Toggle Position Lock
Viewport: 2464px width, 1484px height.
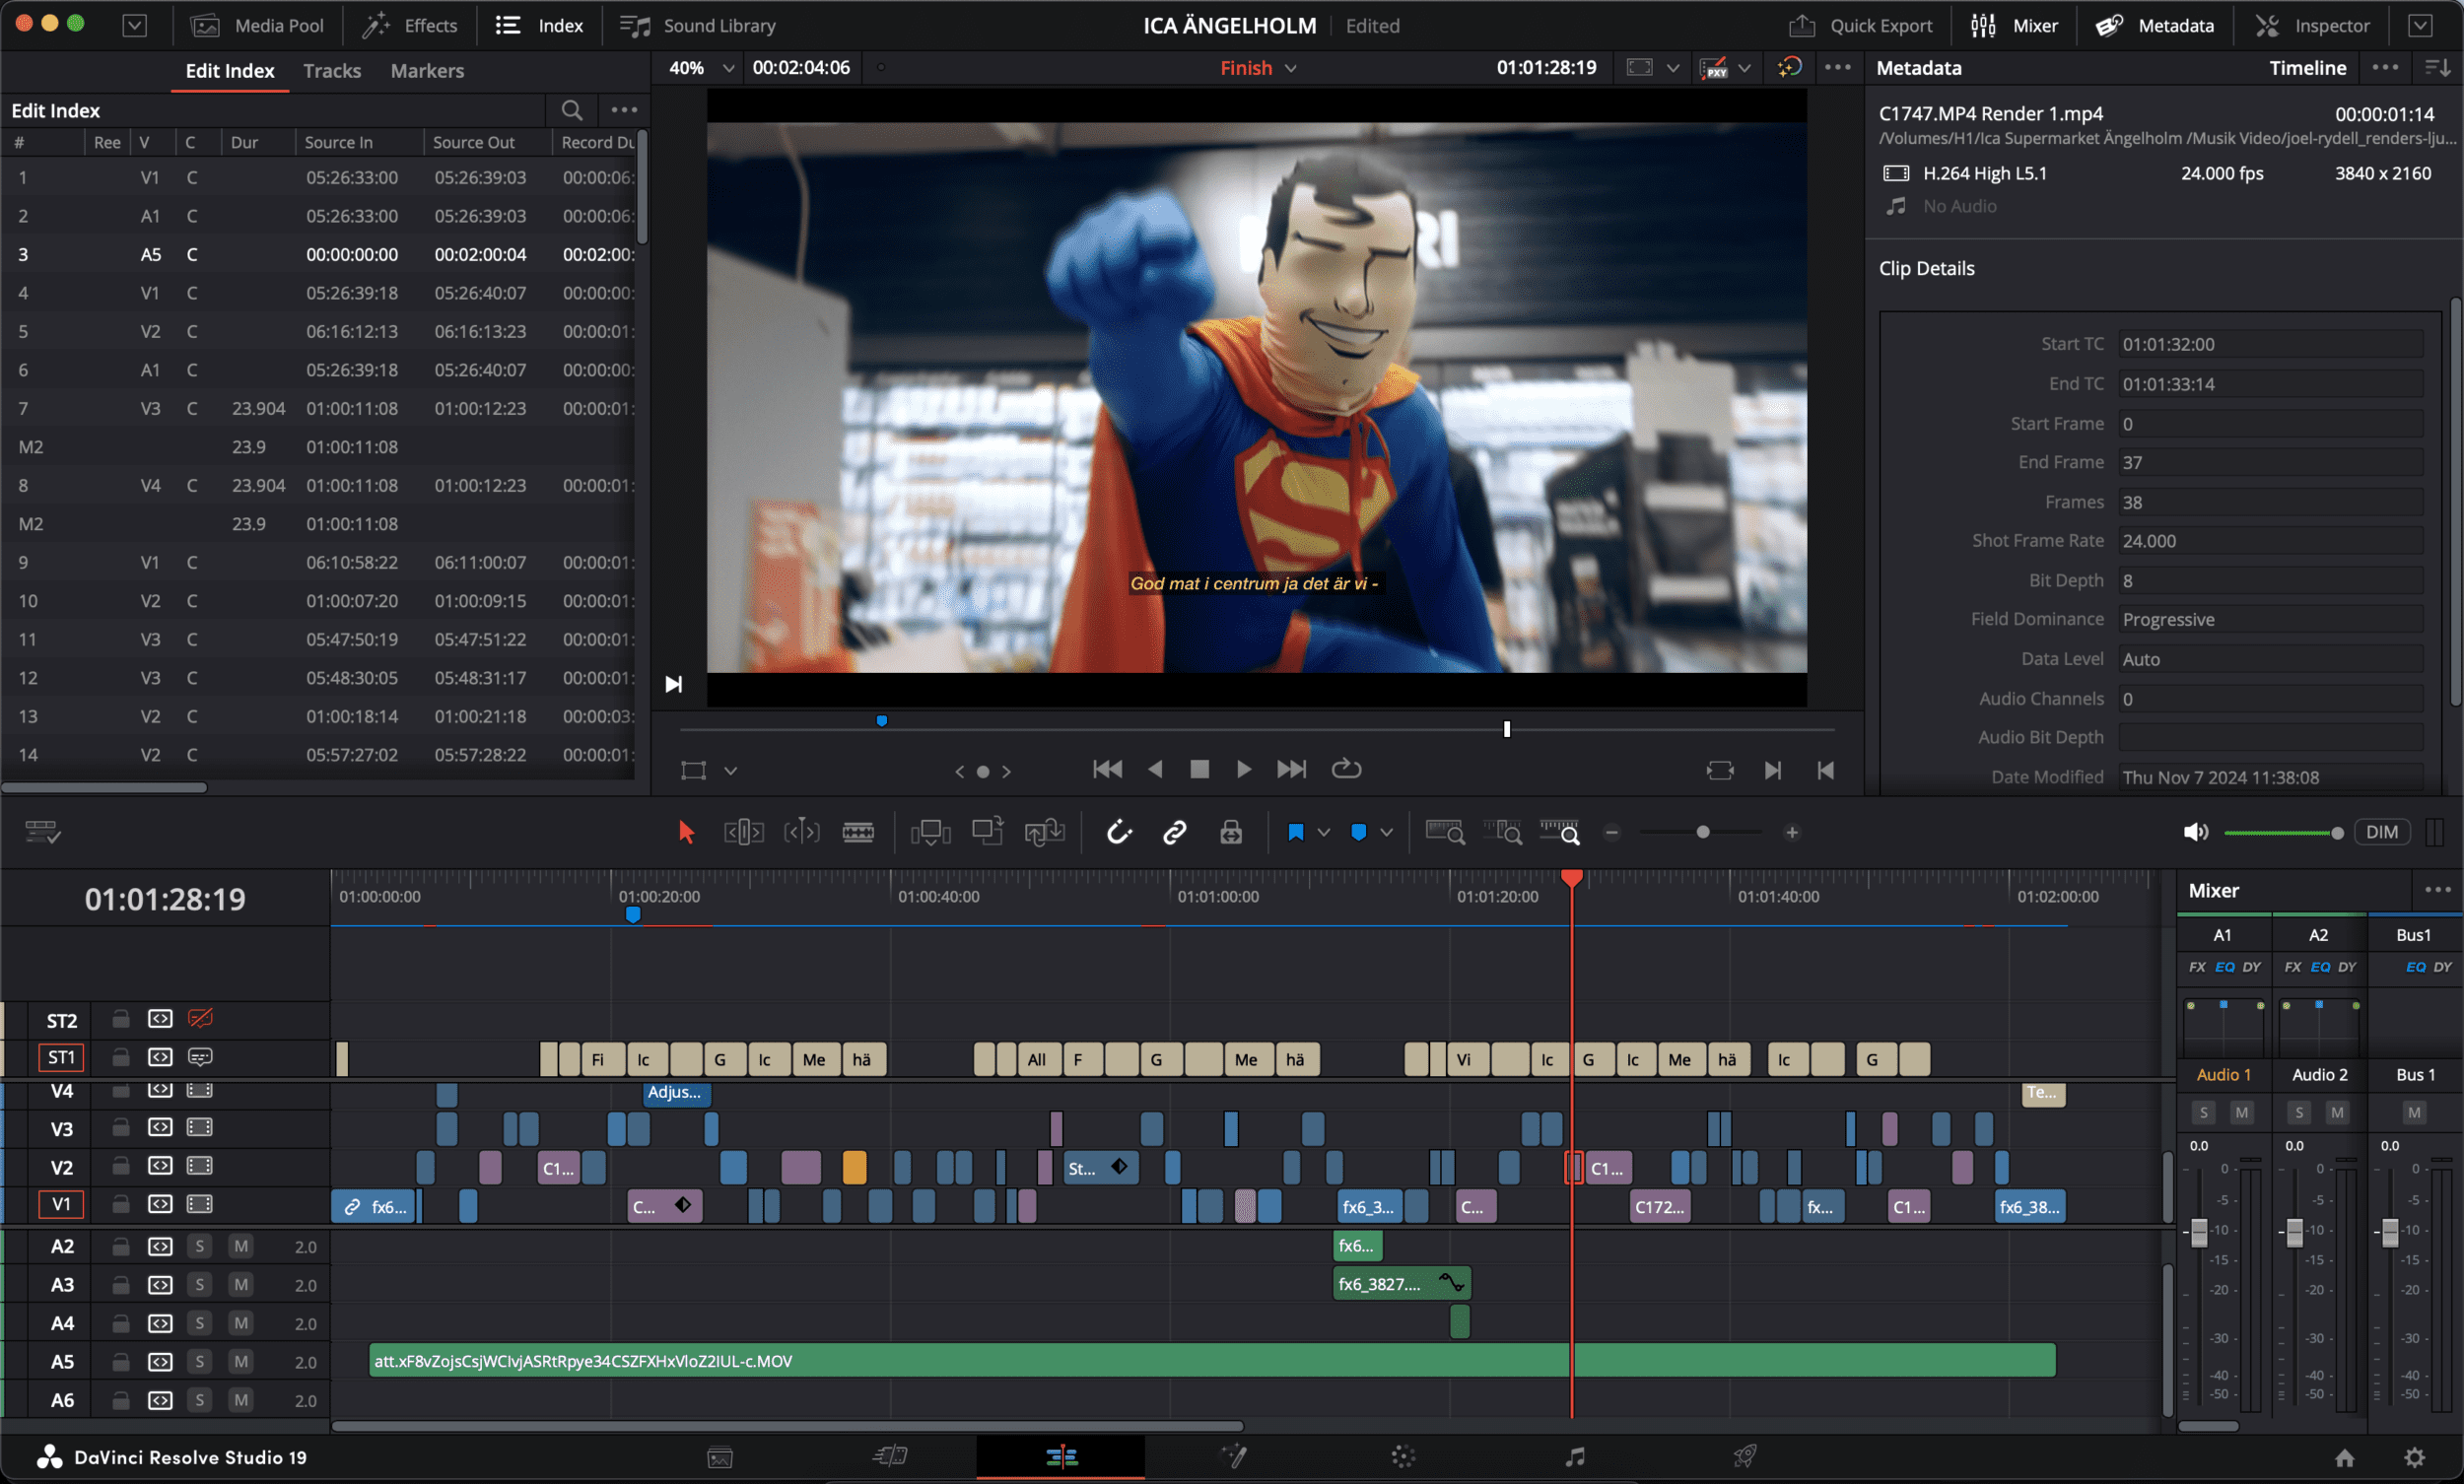pos(1231,832)
